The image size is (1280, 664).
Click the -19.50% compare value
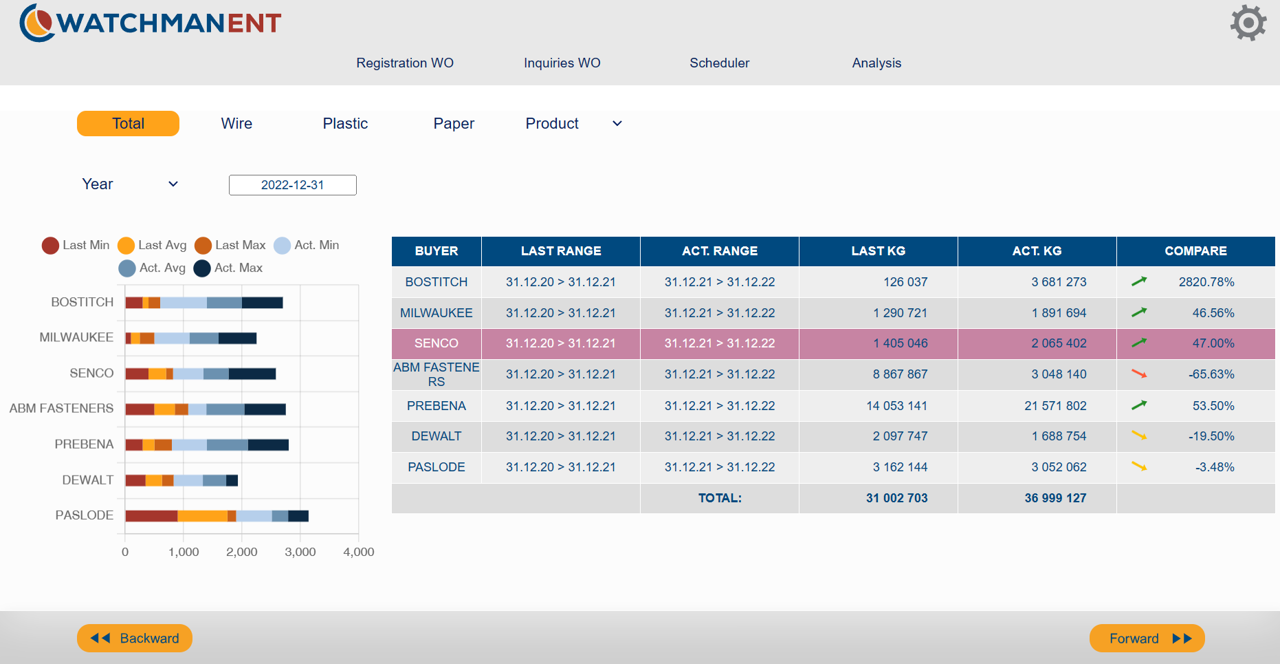(x=1210, y=436)
